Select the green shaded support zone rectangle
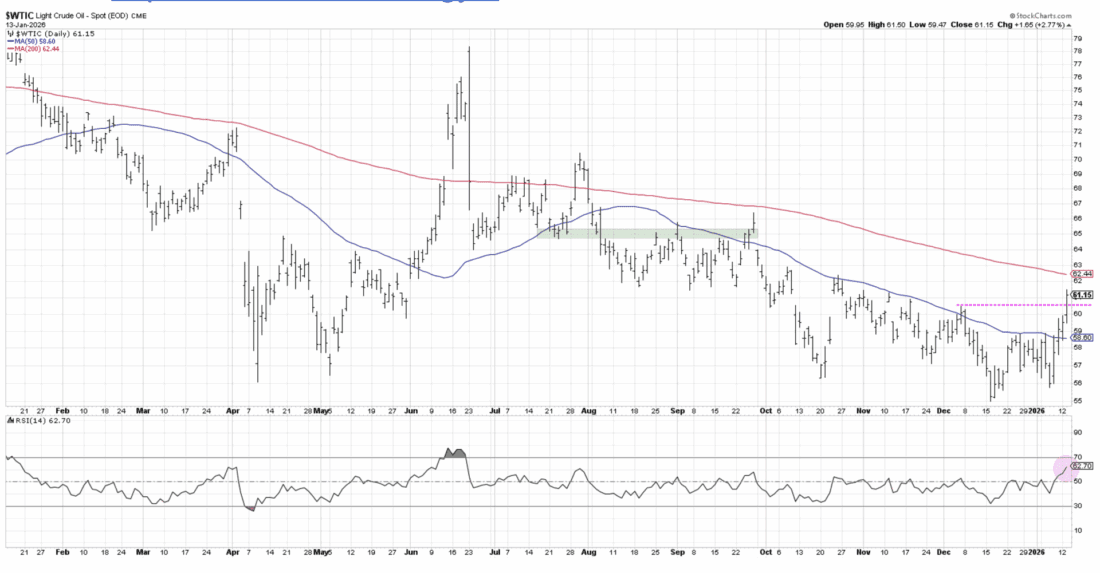1100x573 pixels. (648, 233)
